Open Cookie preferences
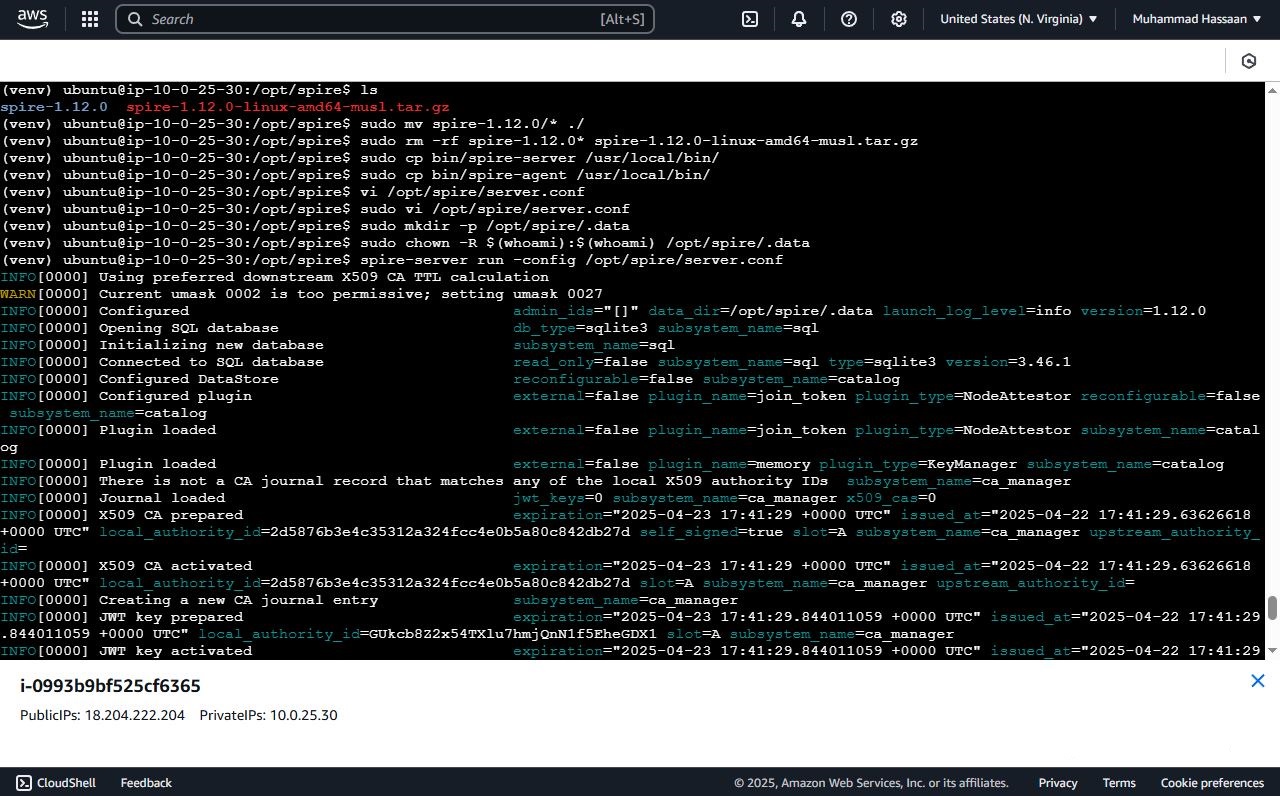Viewport: 1280px width, 796px height. 1212,783
